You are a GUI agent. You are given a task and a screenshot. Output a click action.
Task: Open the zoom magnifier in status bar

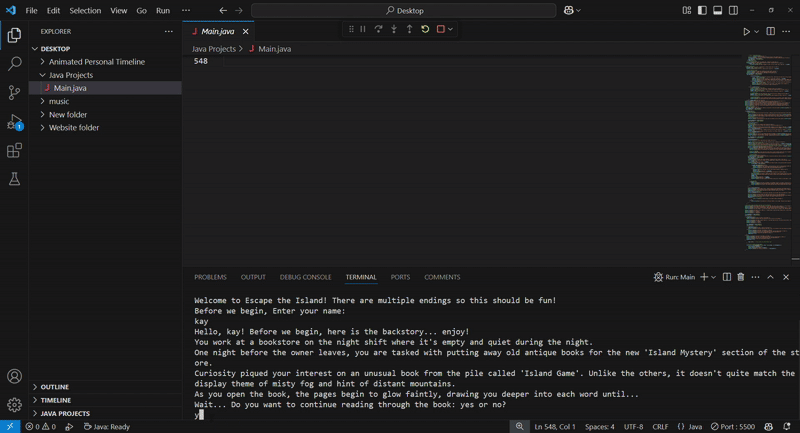click(x=519, y=427)
